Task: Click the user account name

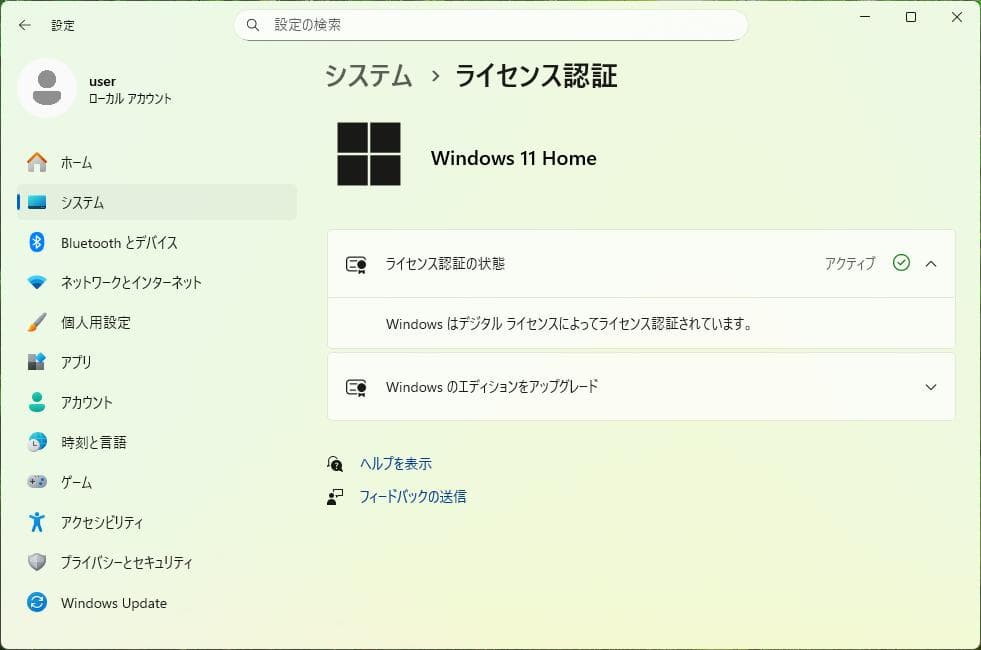Action: click(x=102, y=81)
